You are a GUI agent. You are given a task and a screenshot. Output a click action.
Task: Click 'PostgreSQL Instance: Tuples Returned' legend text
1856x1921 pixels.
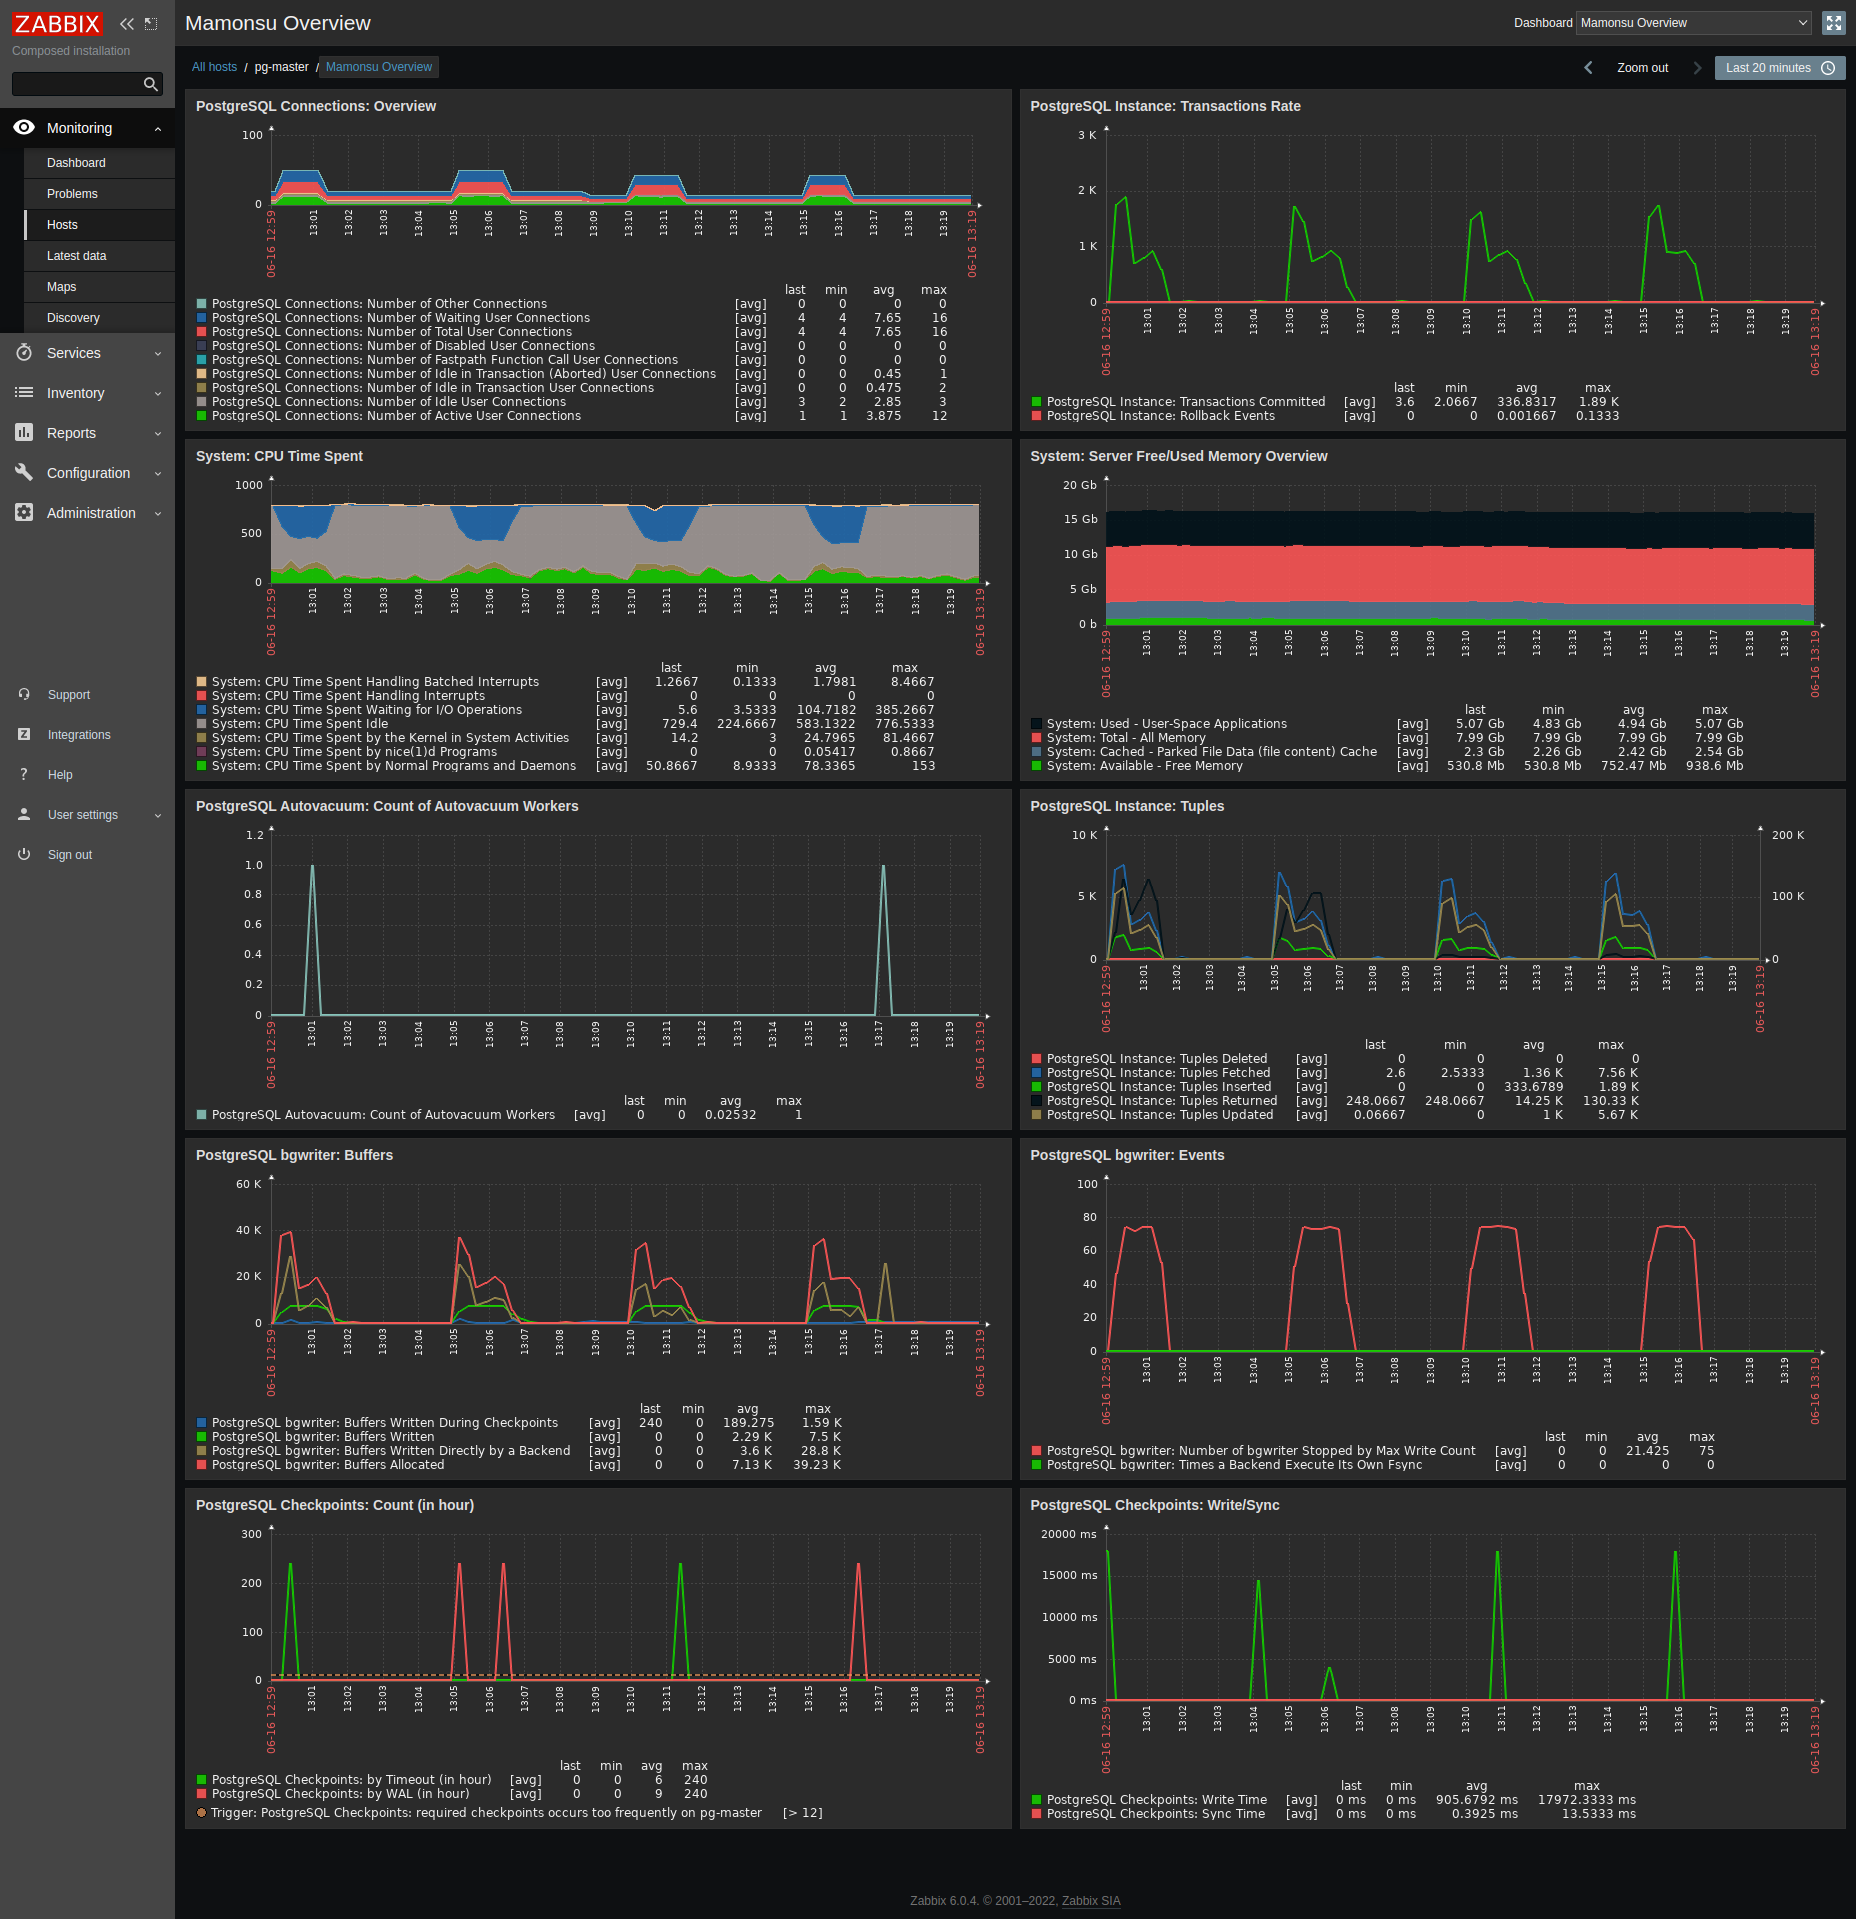pyautogui.click(x=1162, y=1101)
